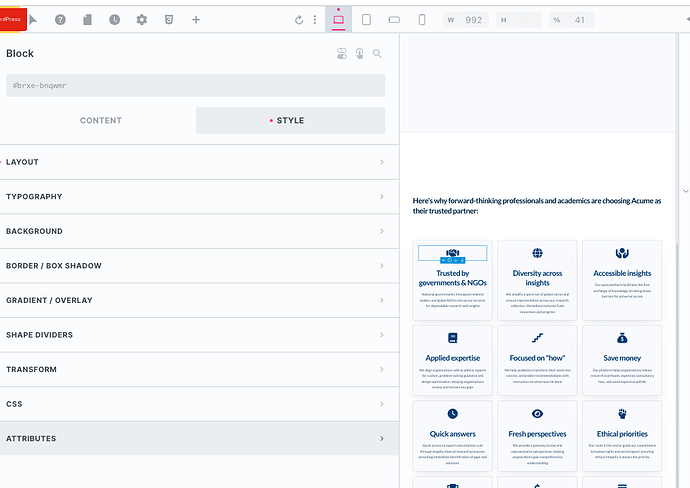Open the revisions history clock icon
The height and width of the screenshot is (488, 690).
coord(114,19)
